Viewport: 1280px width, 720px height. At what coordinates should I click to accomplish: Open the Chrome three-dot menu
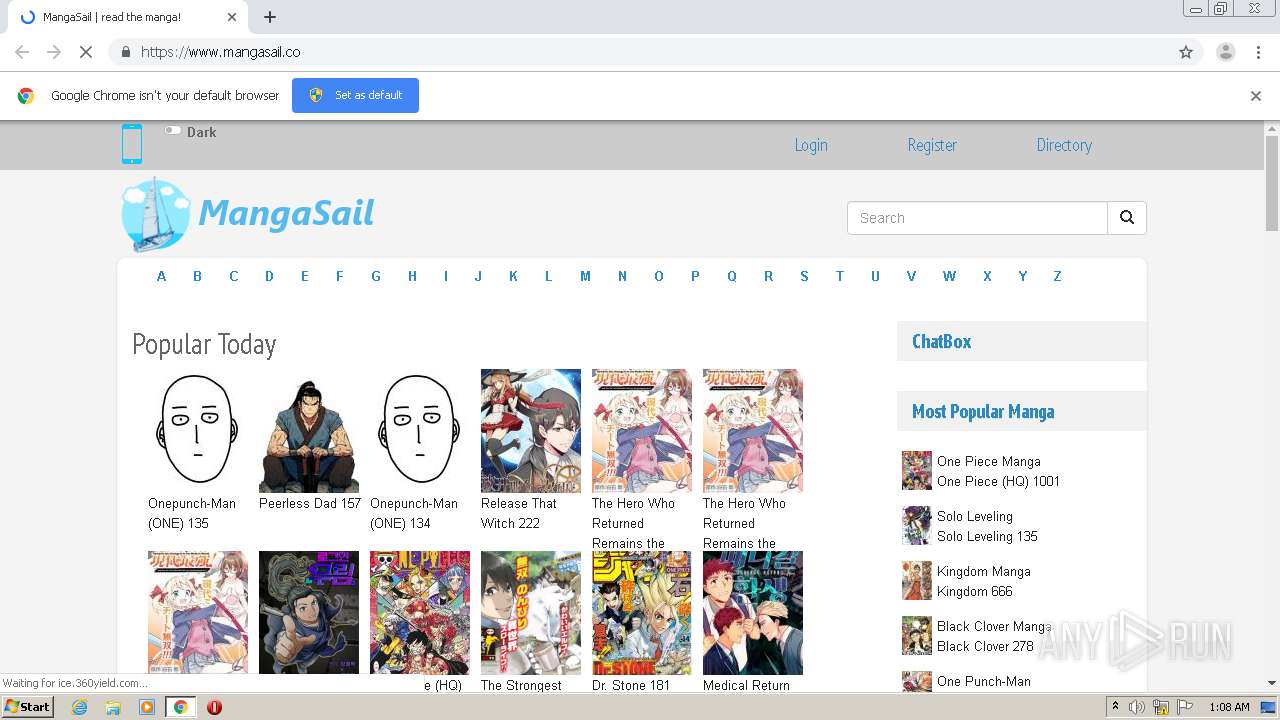pos(1258,52)
